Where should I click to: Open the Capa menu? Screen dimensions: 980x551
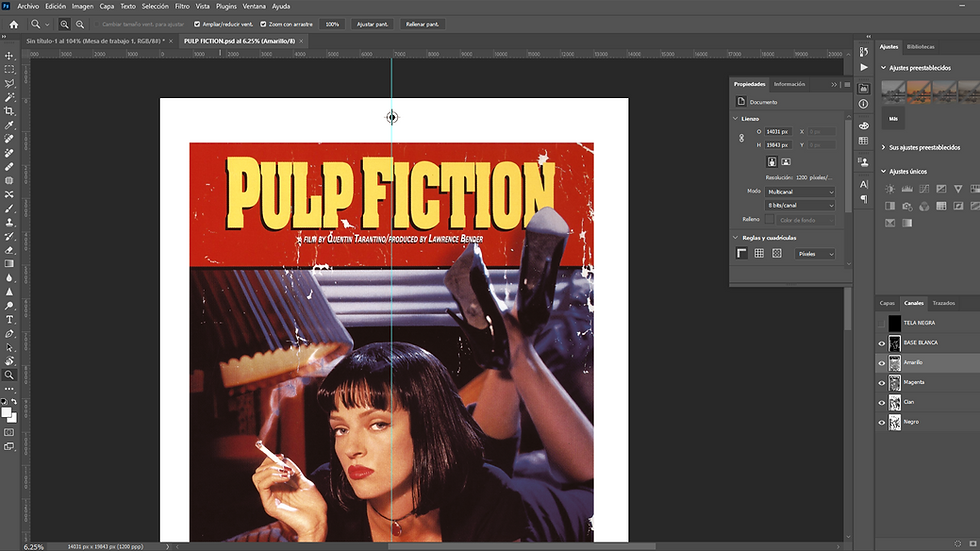[x=107, y=6]
